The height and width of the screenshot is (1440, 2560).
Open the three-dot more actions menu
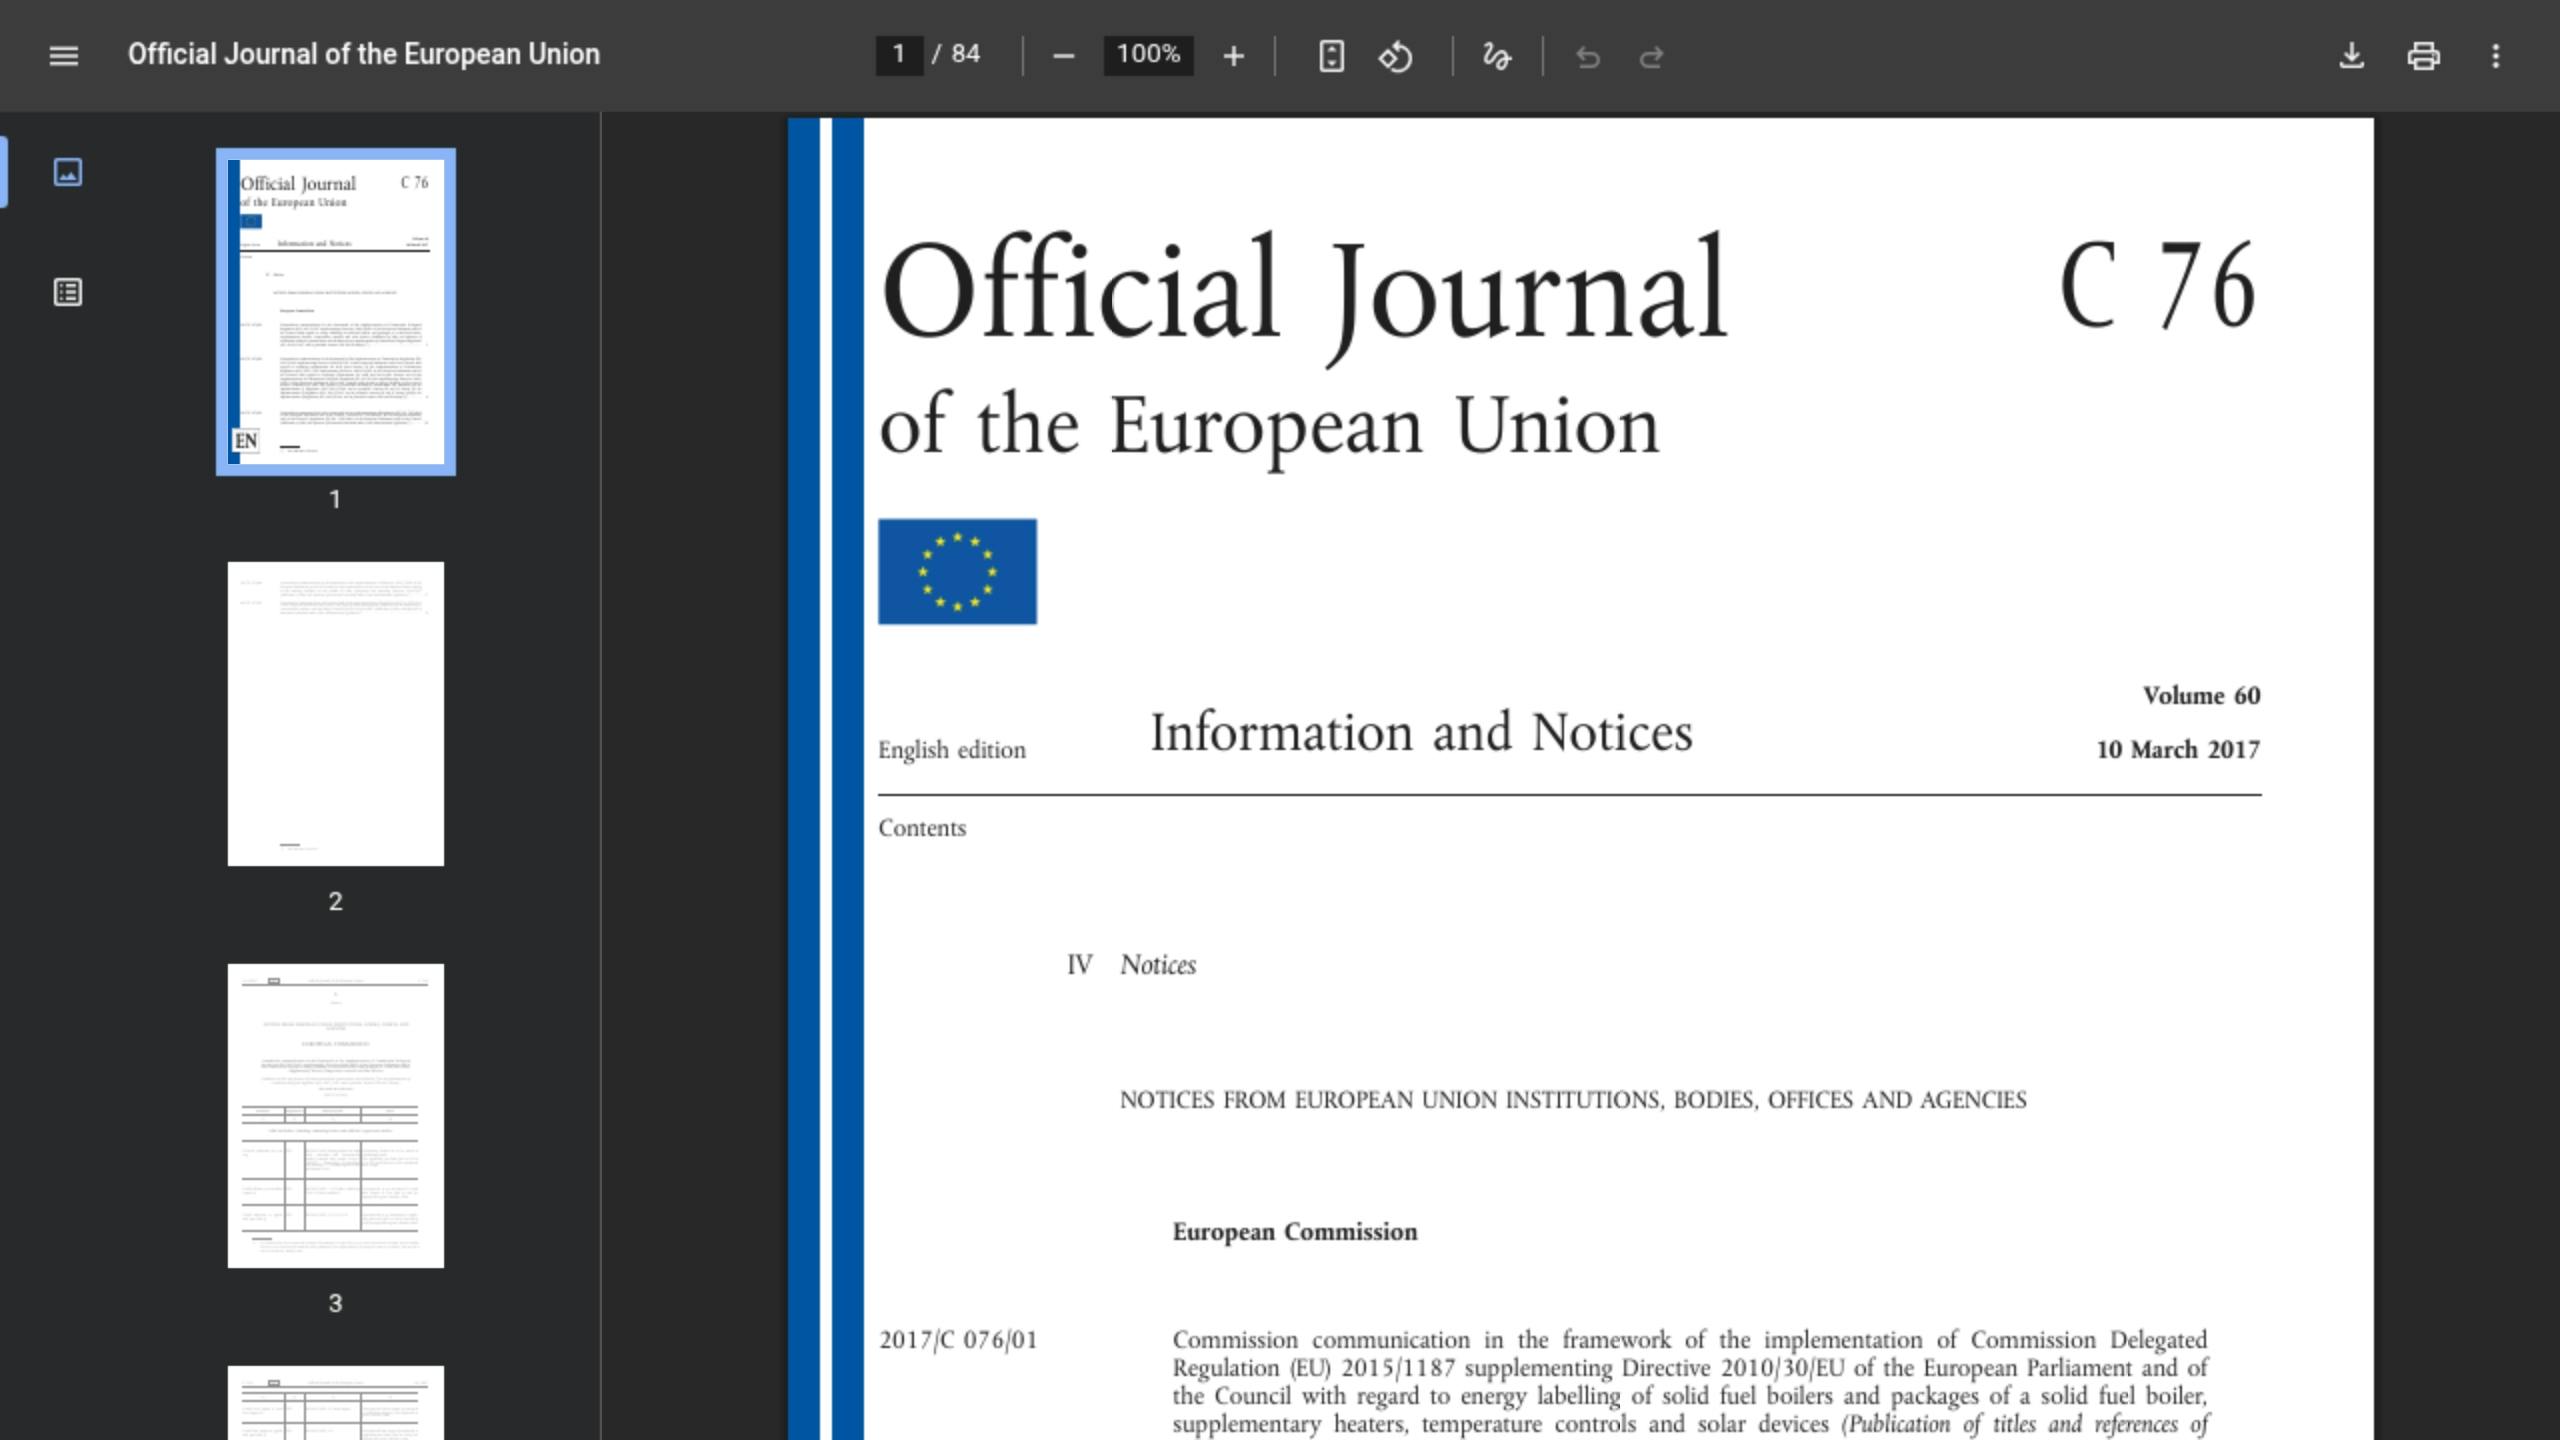coord(2496,56)
